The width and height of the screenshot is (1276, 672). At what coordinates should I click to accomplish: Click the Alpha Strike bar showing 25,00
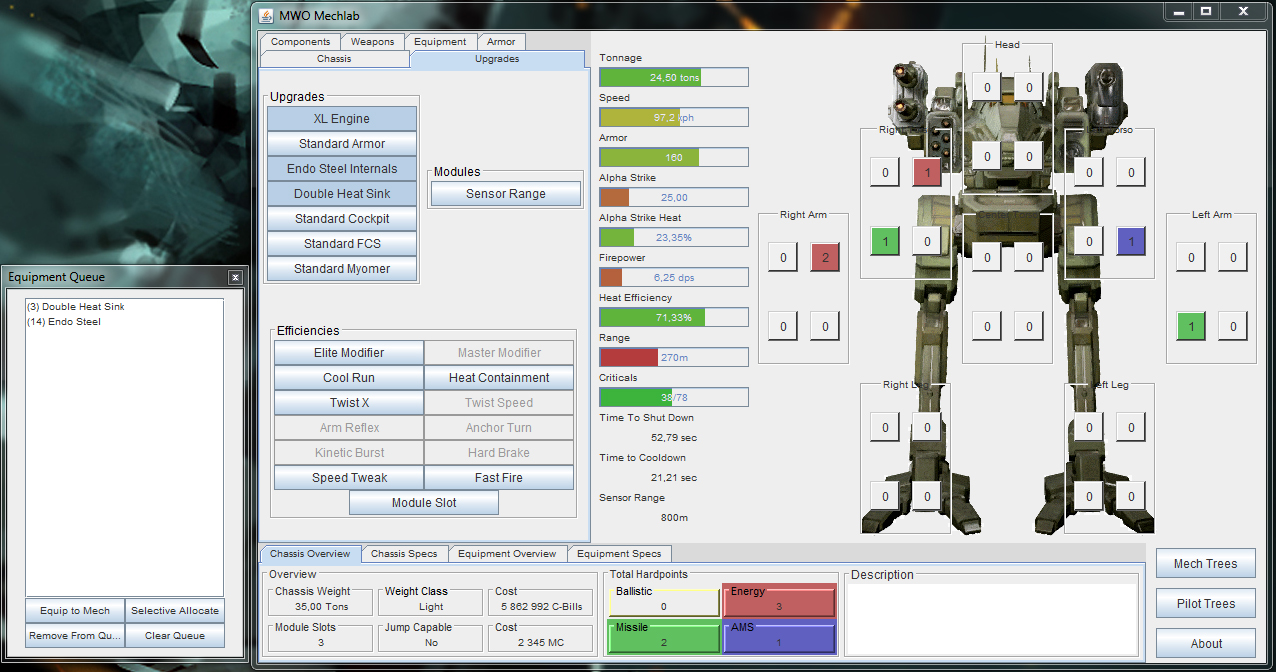[x=674, y=197]
